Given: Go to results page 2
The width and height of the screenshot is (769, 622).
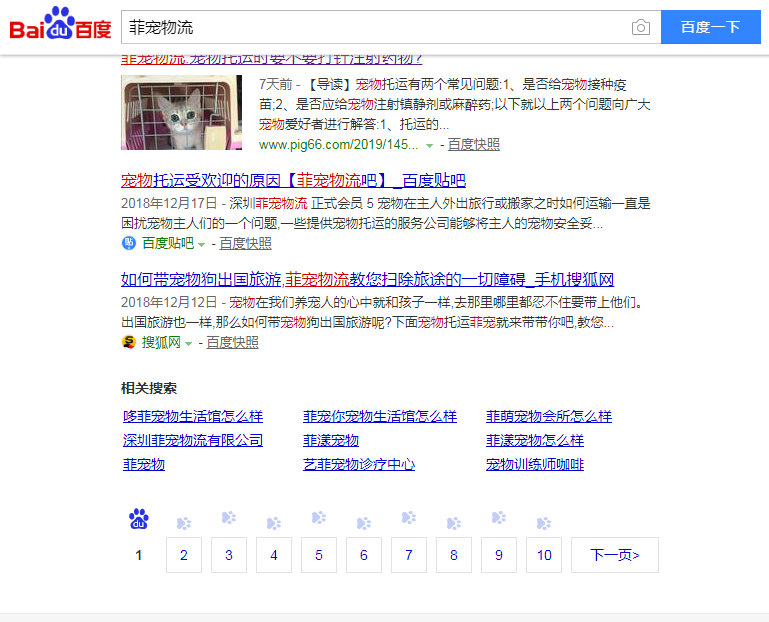Looking at the screenshot, I should [184, 555].
